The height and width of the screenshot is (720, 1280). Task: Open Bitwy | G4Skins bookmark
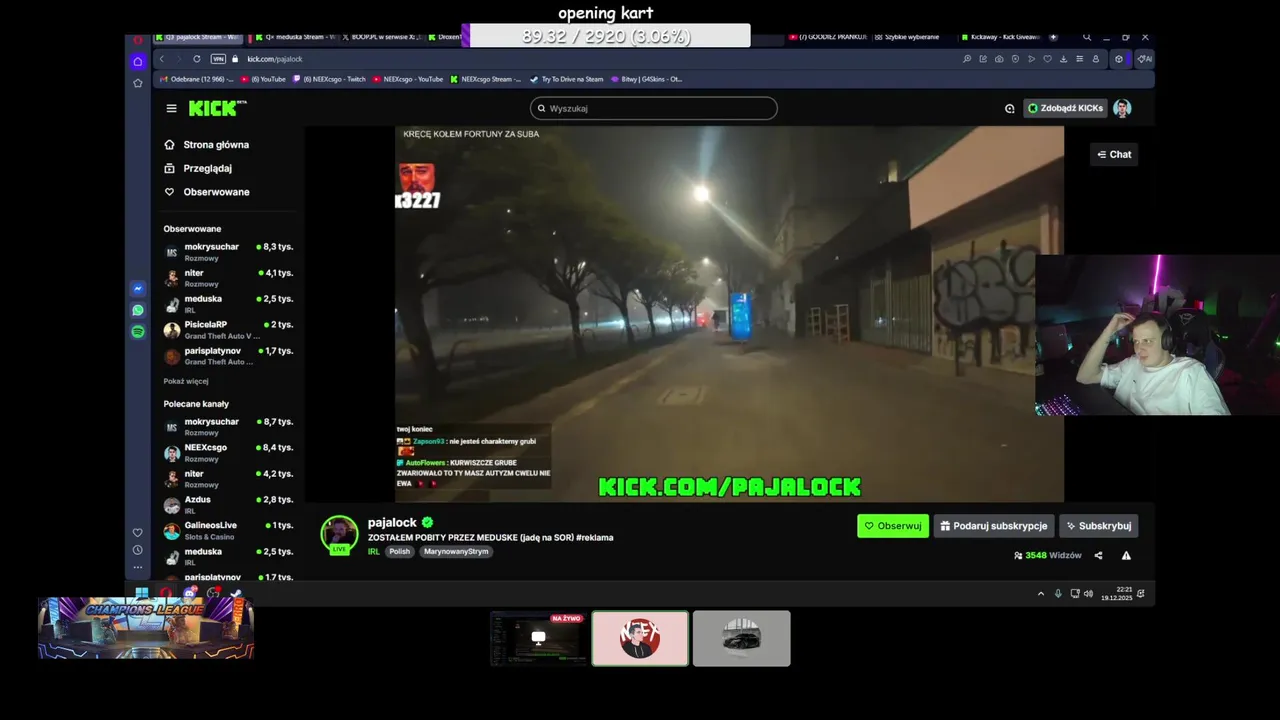[646, 79]
